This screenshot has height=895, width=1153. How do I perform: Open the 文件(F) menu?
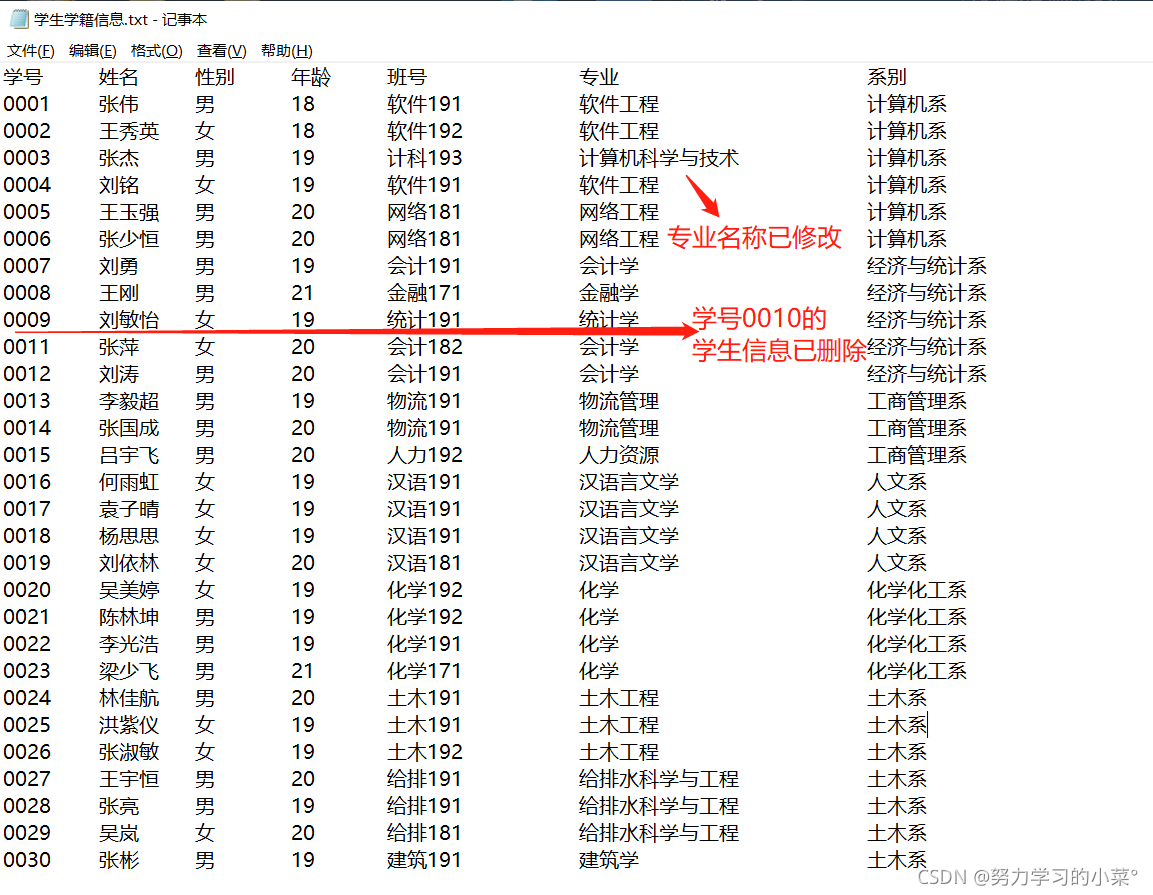coord(31,51)
